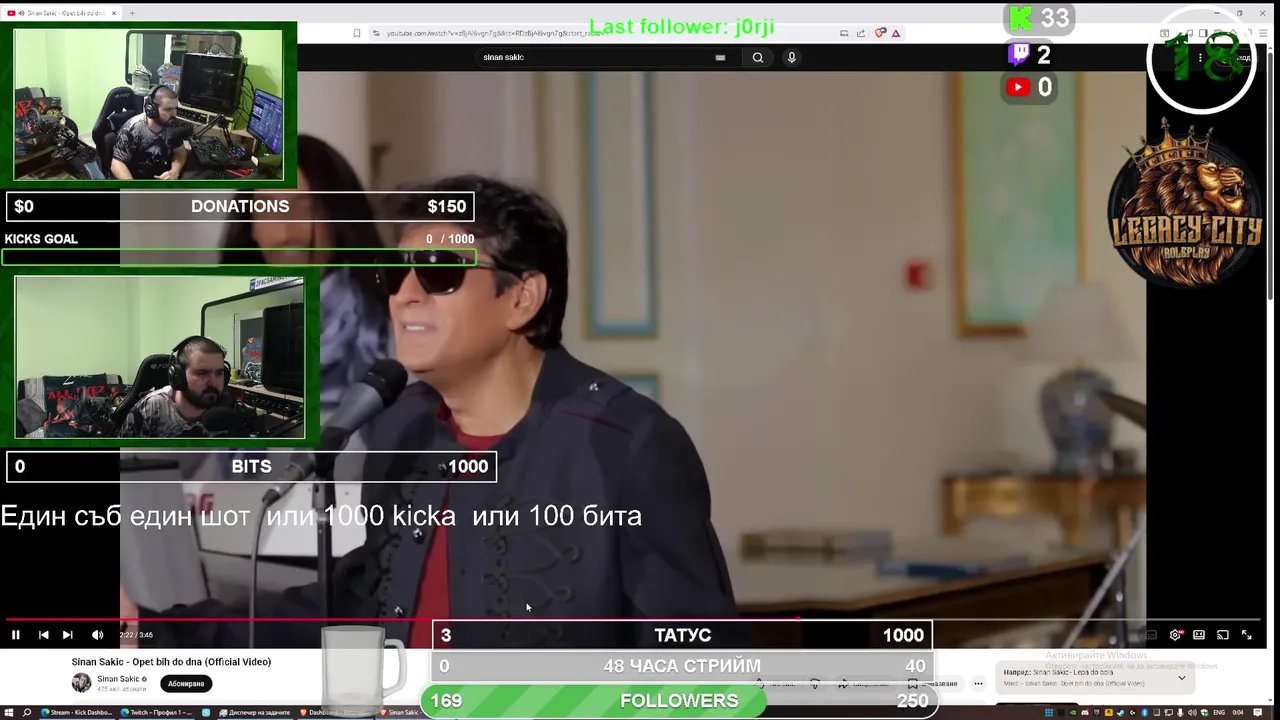Open a new browser tab
The height and width of the screenshot is (720, 1280).
click(x=132, y=13)
